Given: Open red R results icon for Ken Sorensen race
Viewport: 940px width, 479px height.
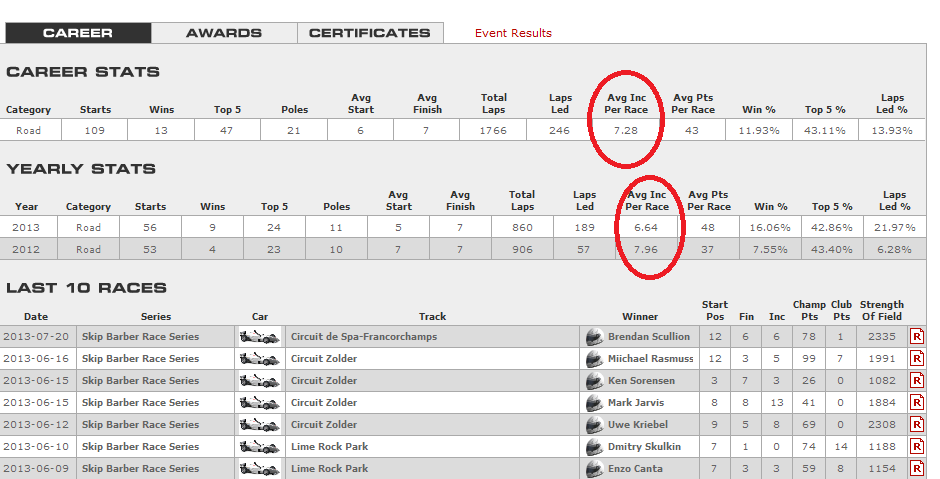Looking at the screenshot, I should 916,381.
